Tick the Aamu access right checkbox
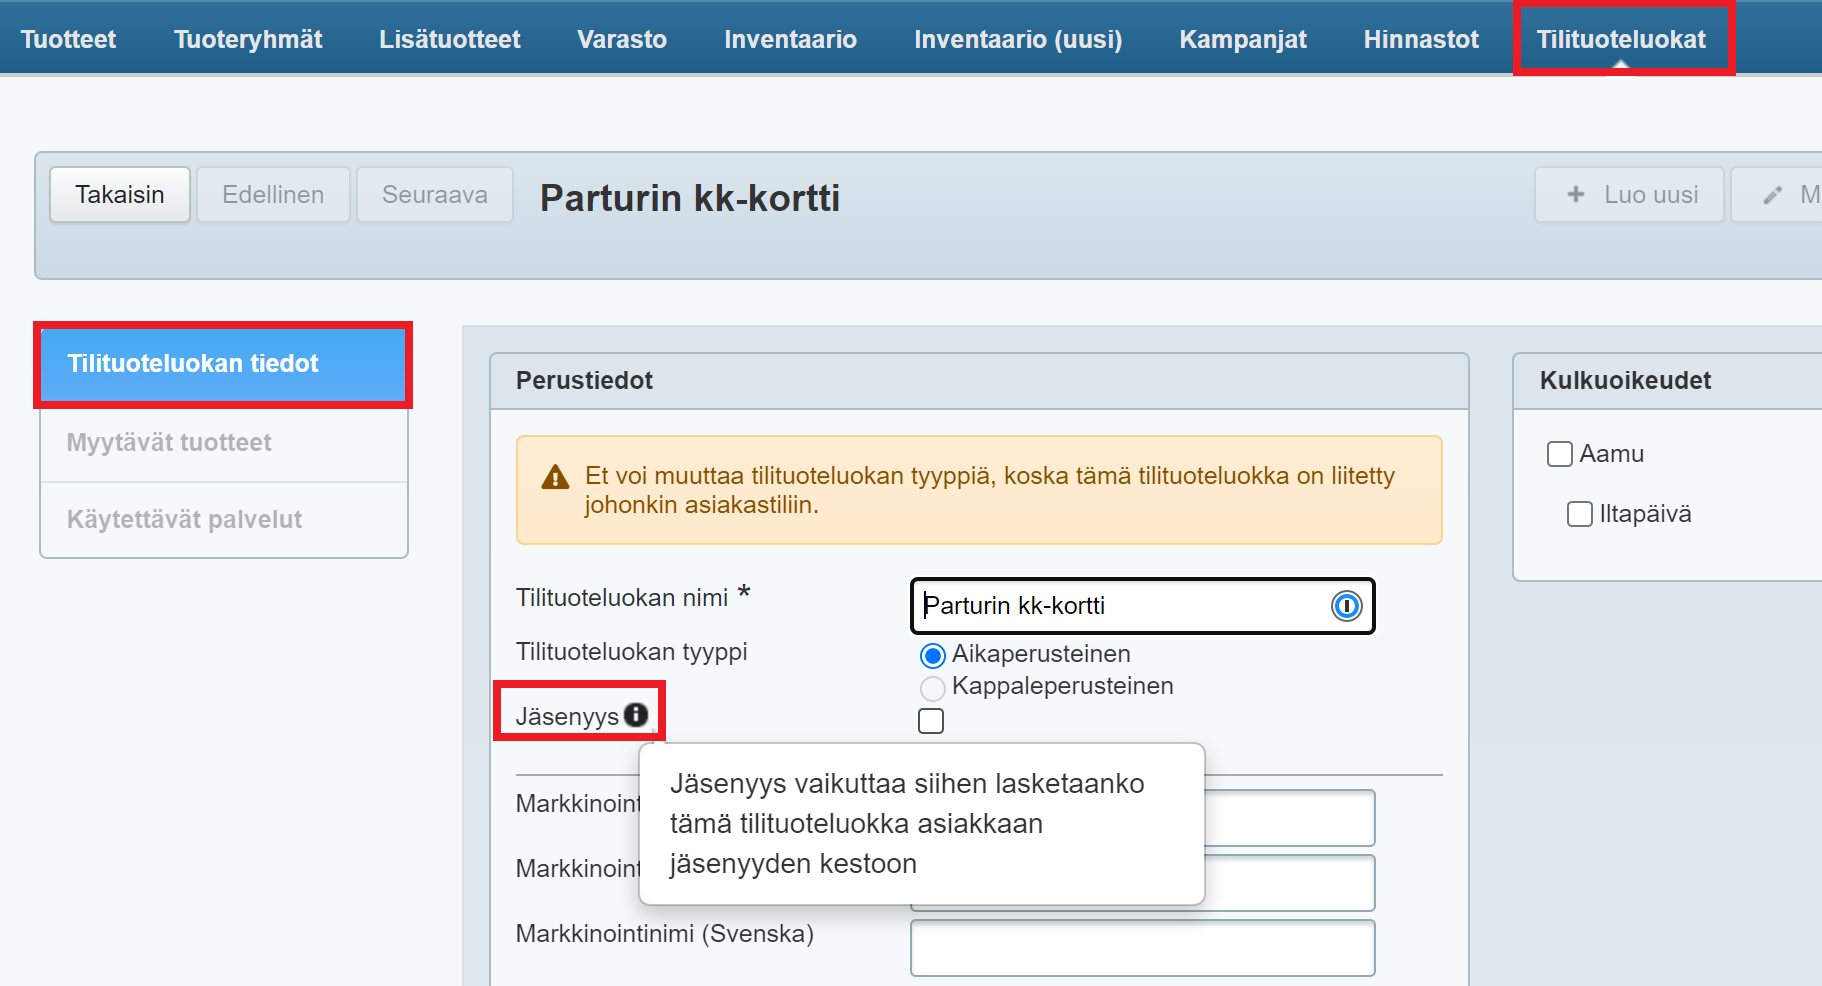Viewport: 1822px width, 986px height. (x=1560, y=454)
